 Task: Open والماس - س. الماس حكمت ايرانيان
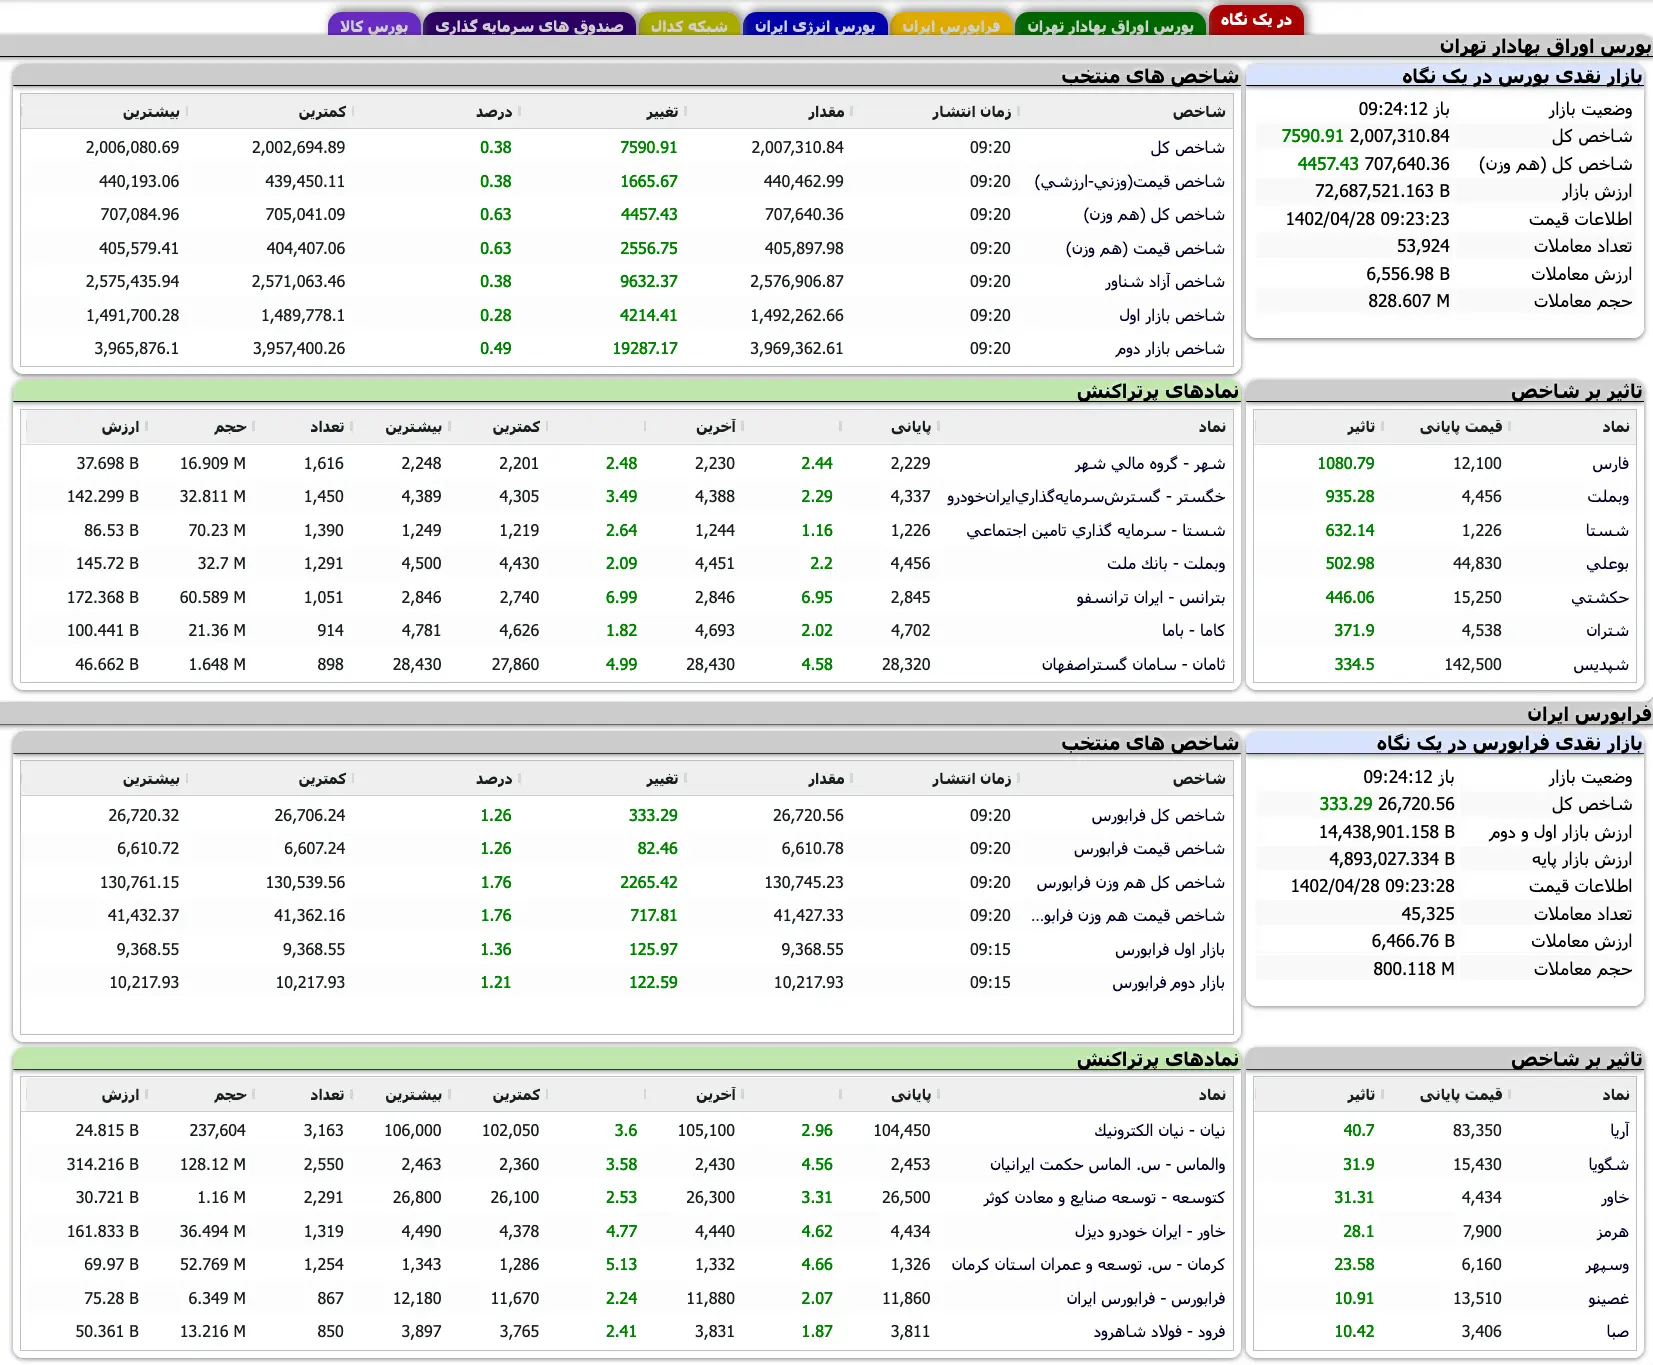point(1107,1164)
